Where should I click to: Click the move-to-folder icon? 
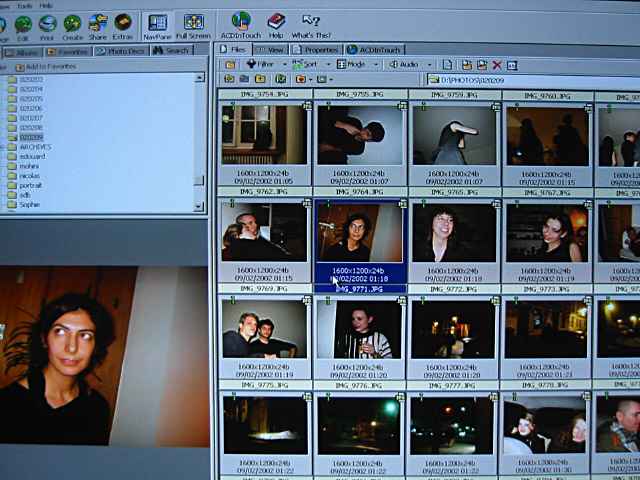pyautogui.click(x=482, y=65)
